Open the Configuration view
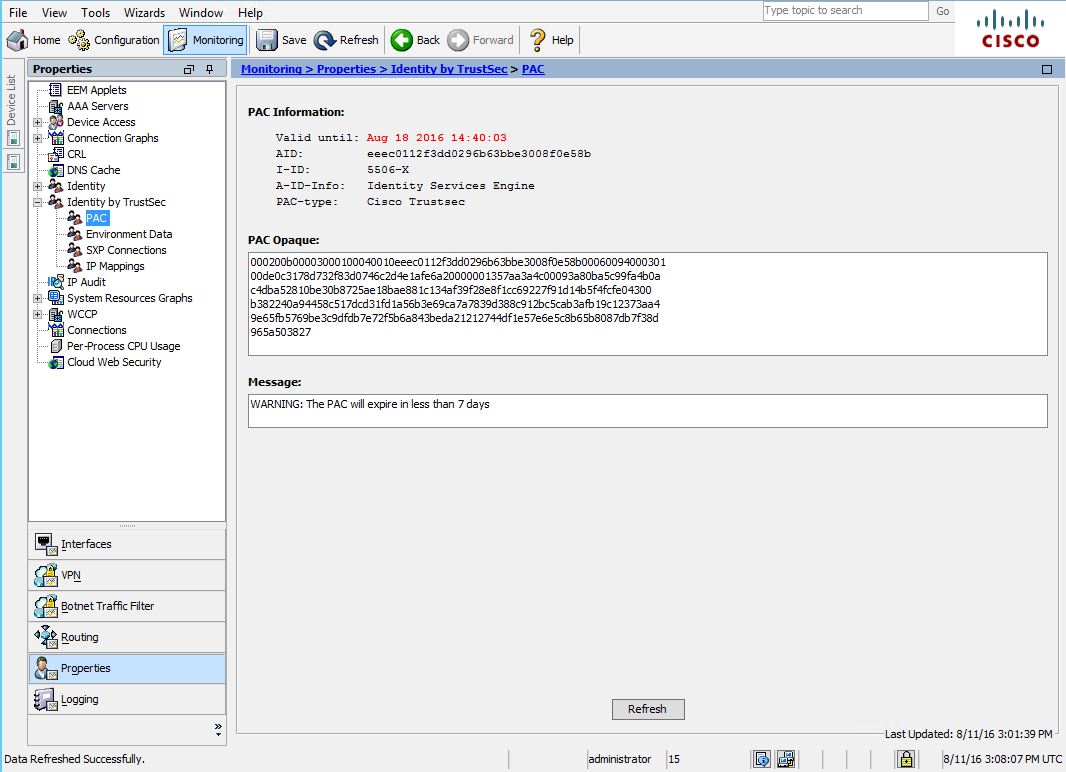The width and height of the screenshot is (1066, 772). [x=114, y=40]
